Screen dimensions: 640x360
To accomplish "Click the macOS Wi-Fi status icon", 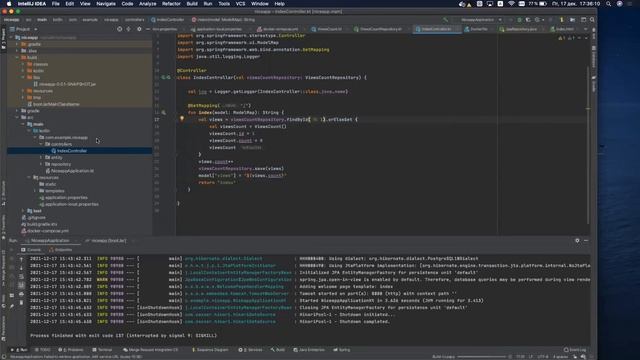I will 511,4.
